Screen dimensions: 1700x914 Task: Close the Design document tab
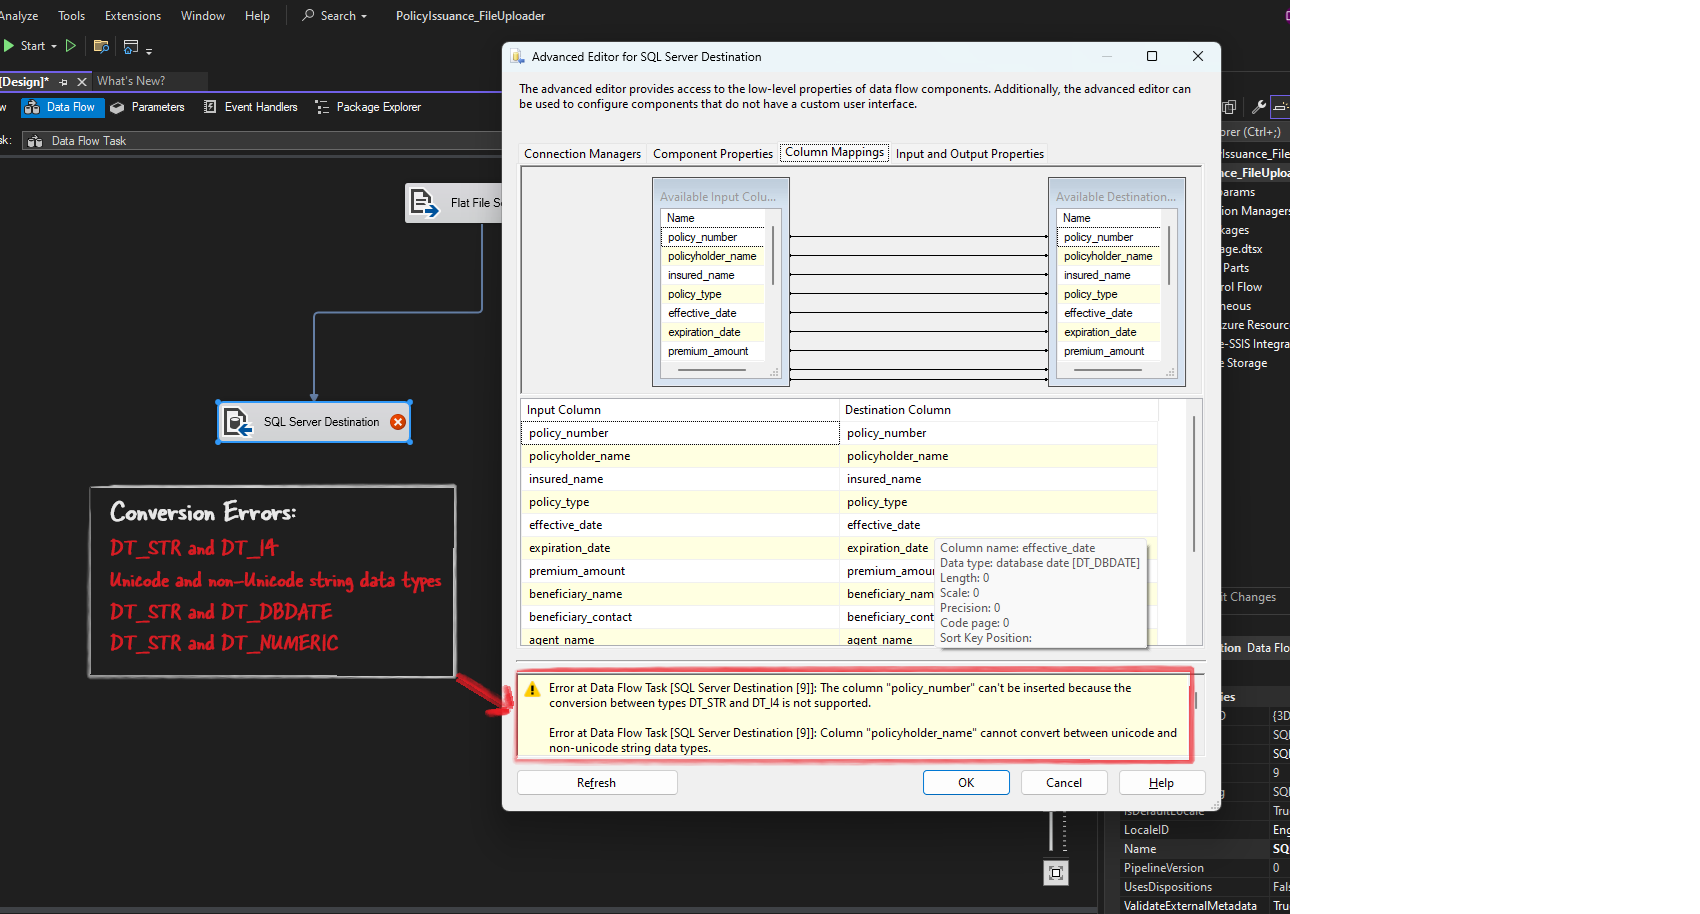point(82,82)
